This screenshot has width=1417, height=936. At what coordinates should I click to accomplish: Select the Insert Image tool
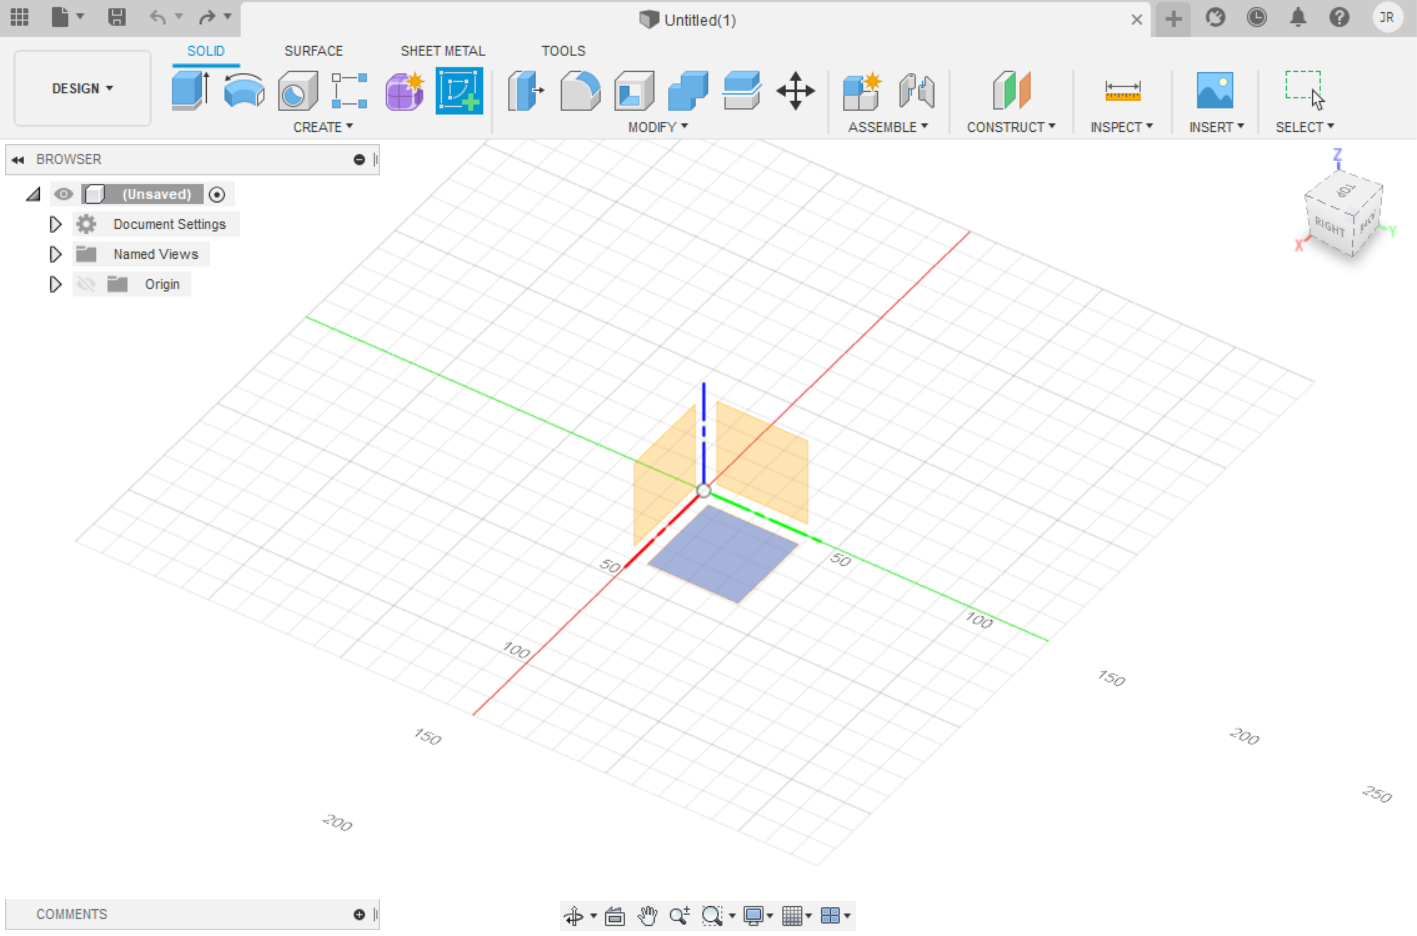click(x=1215, y=91)
